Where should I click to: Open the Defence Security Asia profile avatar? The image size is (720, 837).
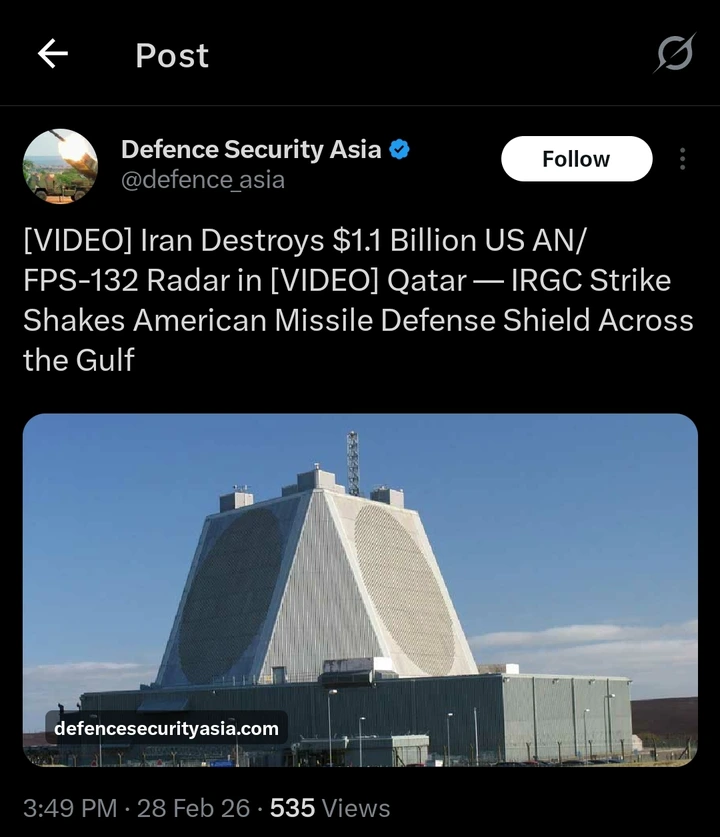click(60, 166)
